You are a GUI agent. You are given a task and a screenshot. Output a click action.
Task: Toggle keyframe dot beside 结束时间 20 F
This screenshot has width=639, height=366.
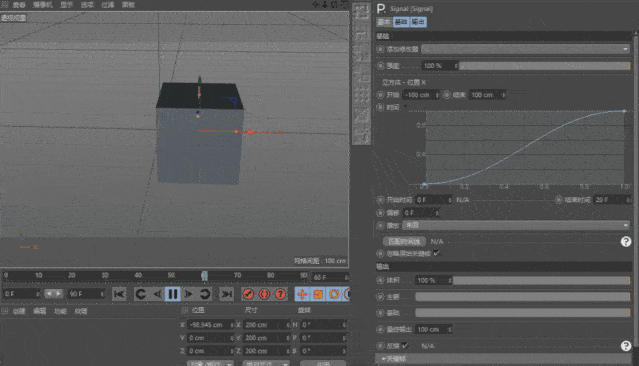(x=559, y=200)
